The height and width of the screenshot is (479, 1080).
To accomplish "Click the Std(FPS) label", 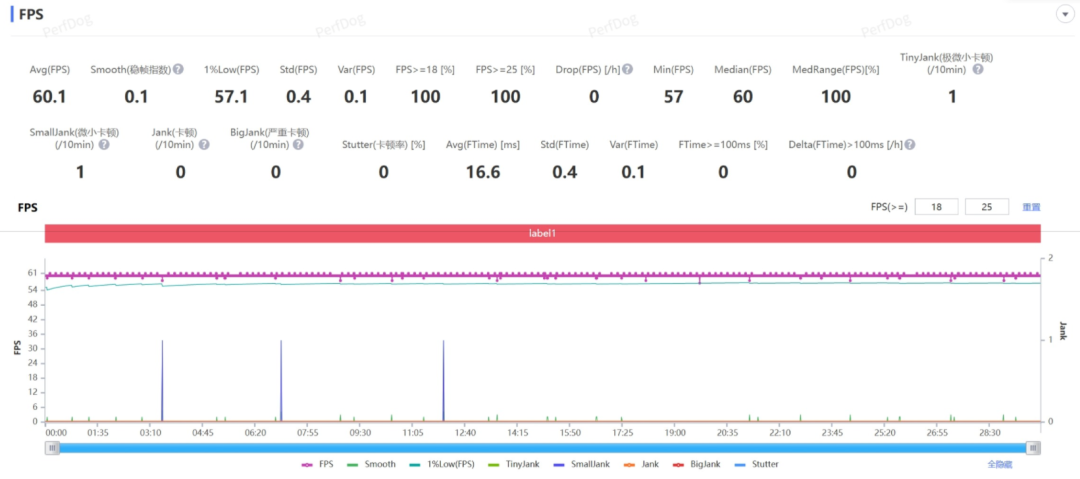I will click(x=298, y=70).
